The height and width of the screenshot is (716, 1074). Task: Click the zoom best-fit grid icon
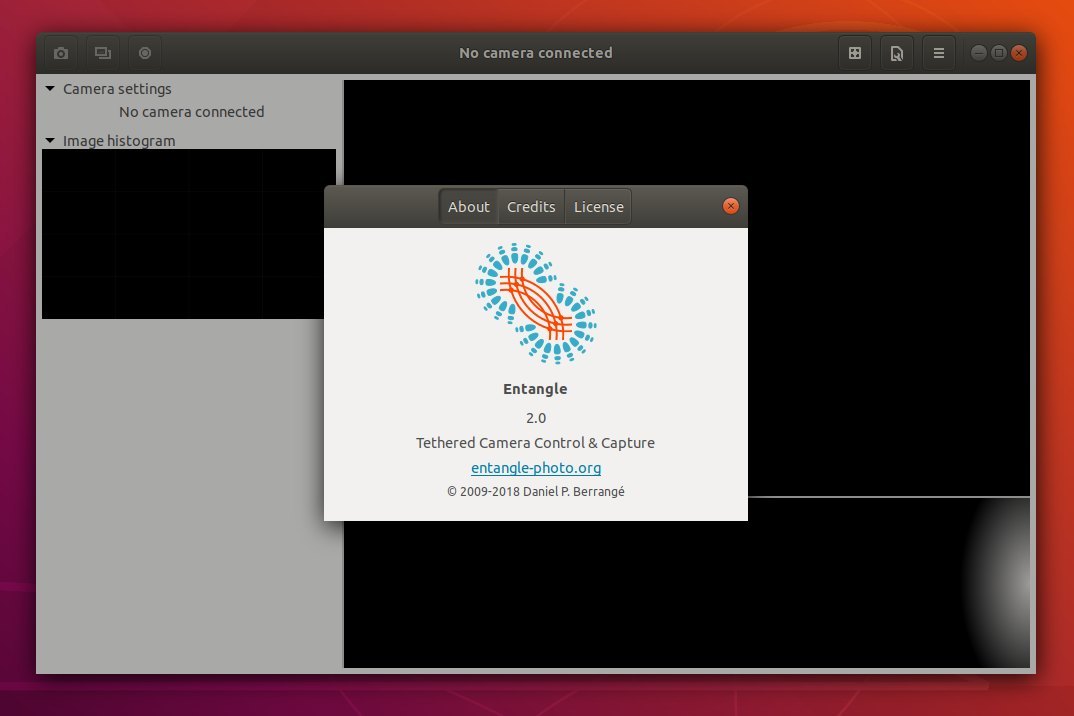(855, 53)
